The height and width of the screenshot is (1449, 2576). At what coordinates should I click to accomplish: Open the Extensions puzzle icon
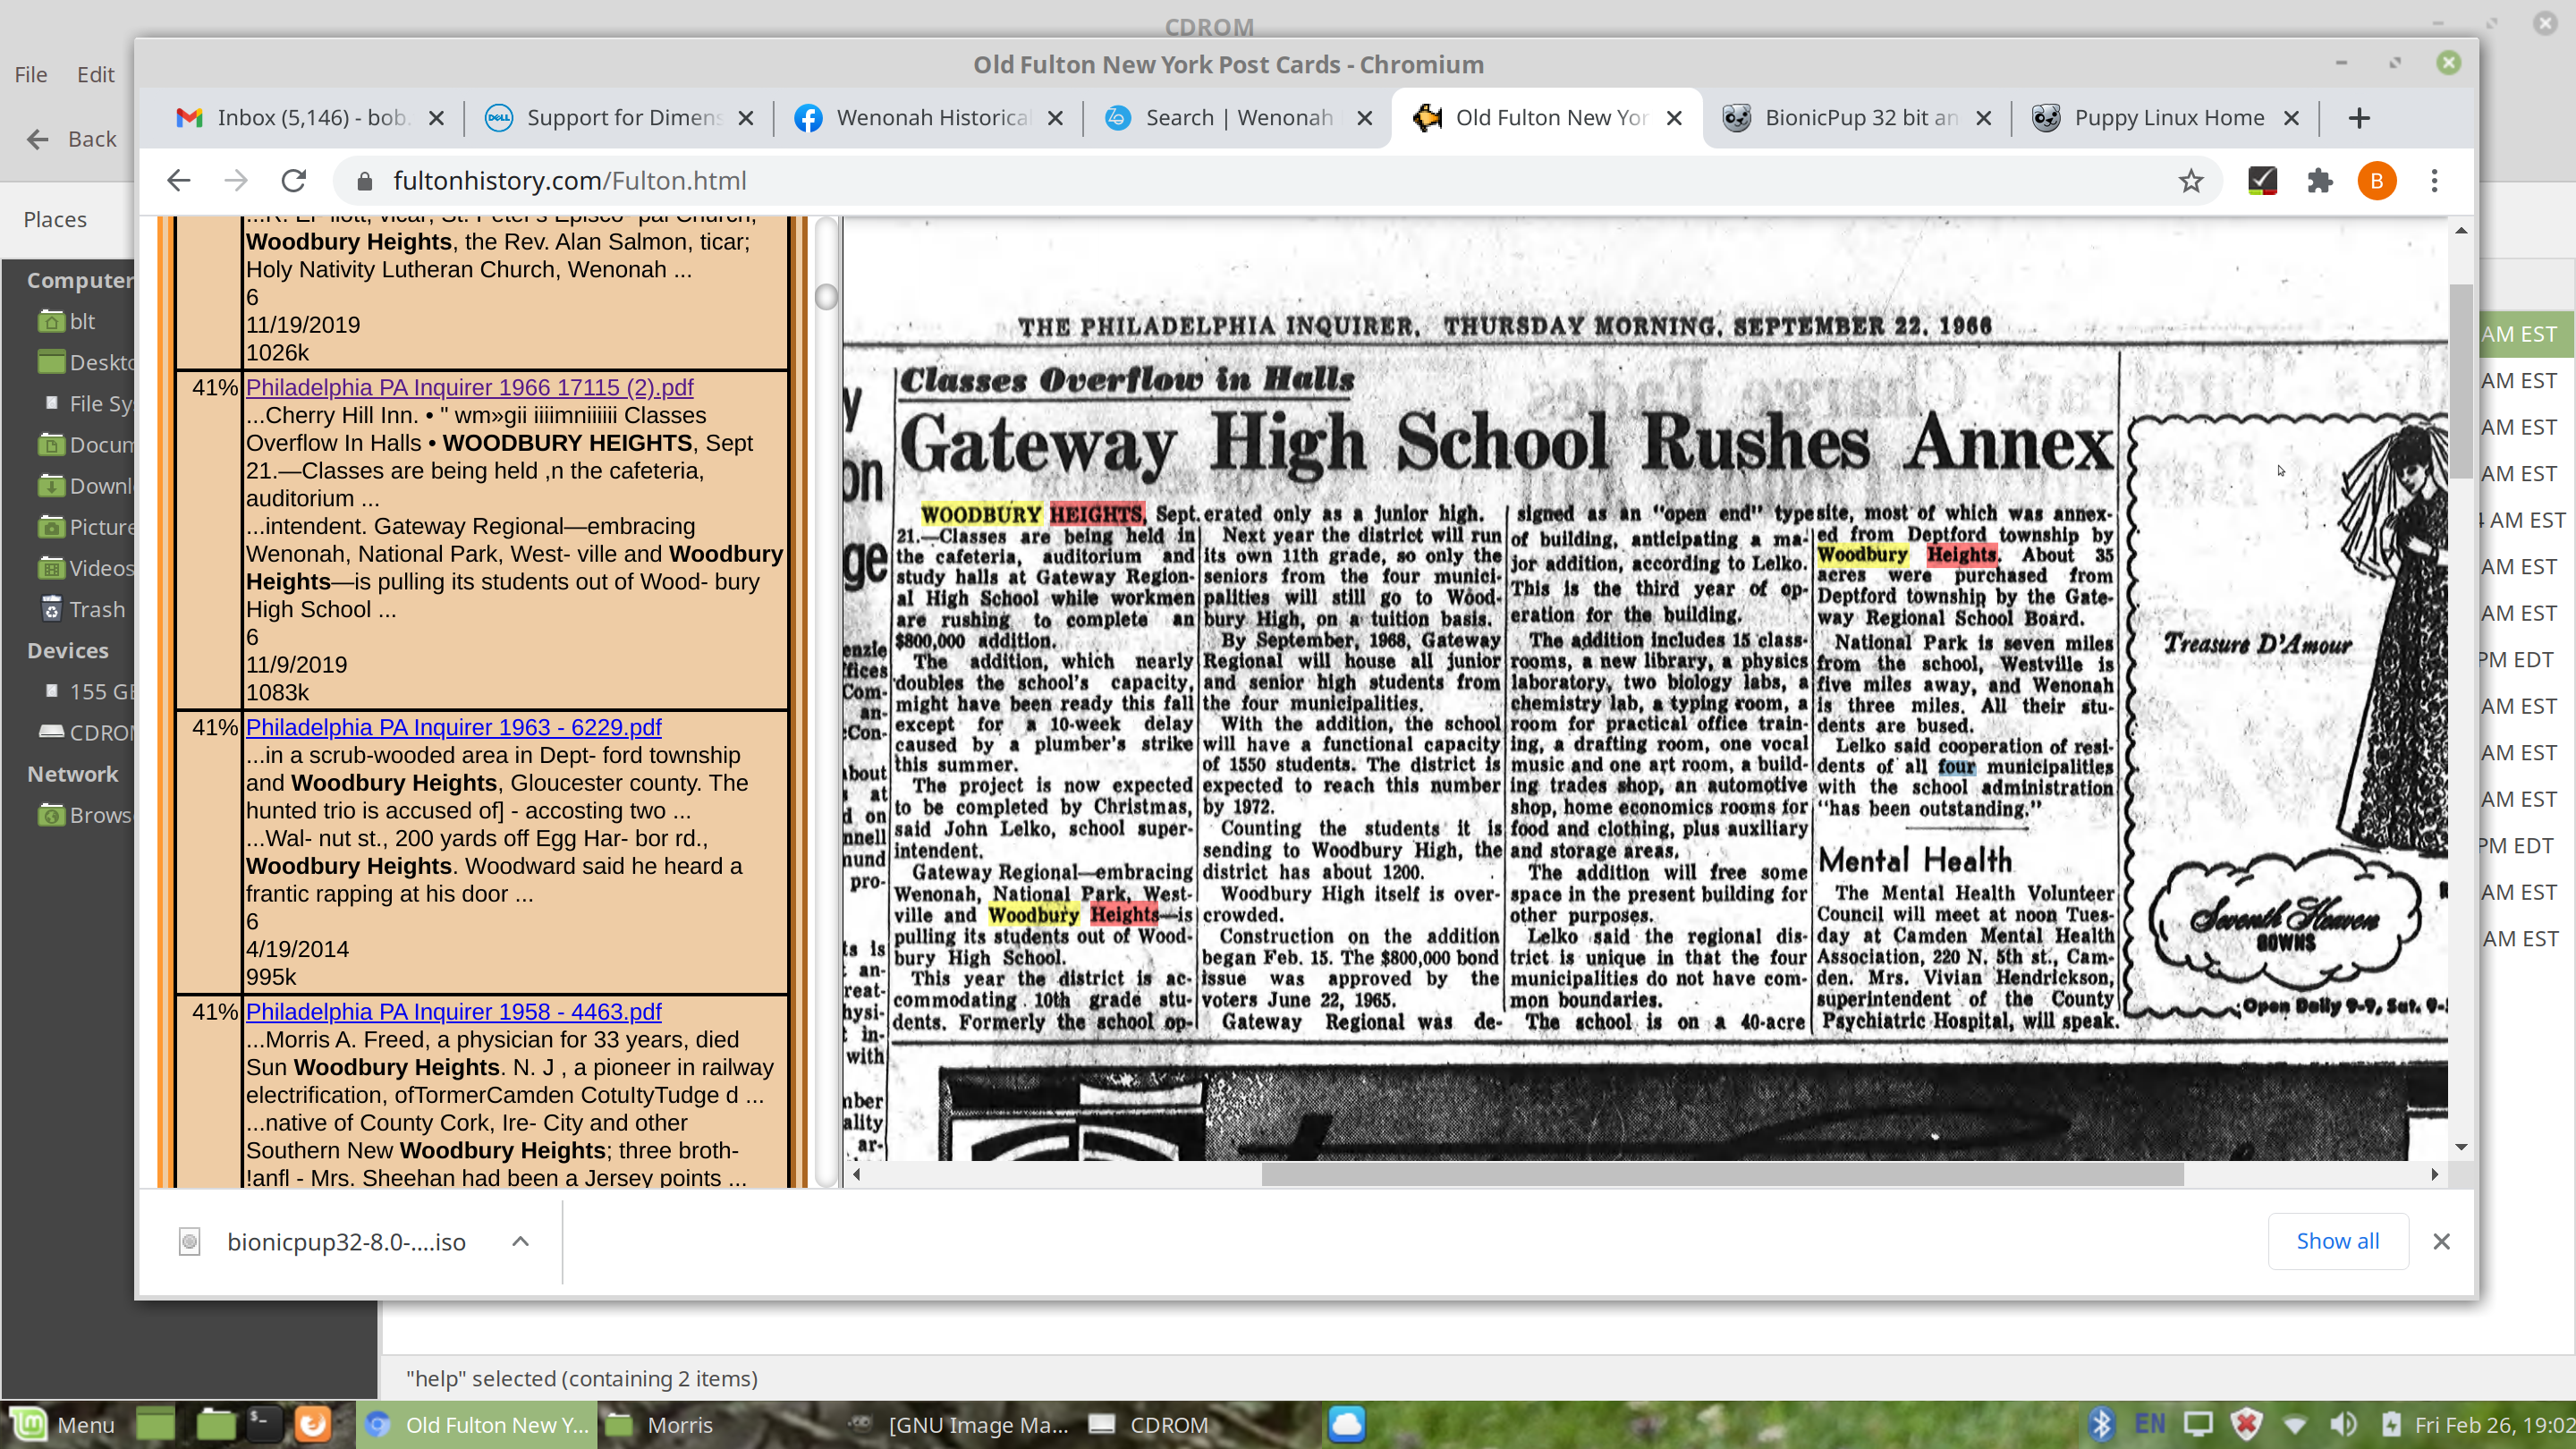(x=2320, y=180)
